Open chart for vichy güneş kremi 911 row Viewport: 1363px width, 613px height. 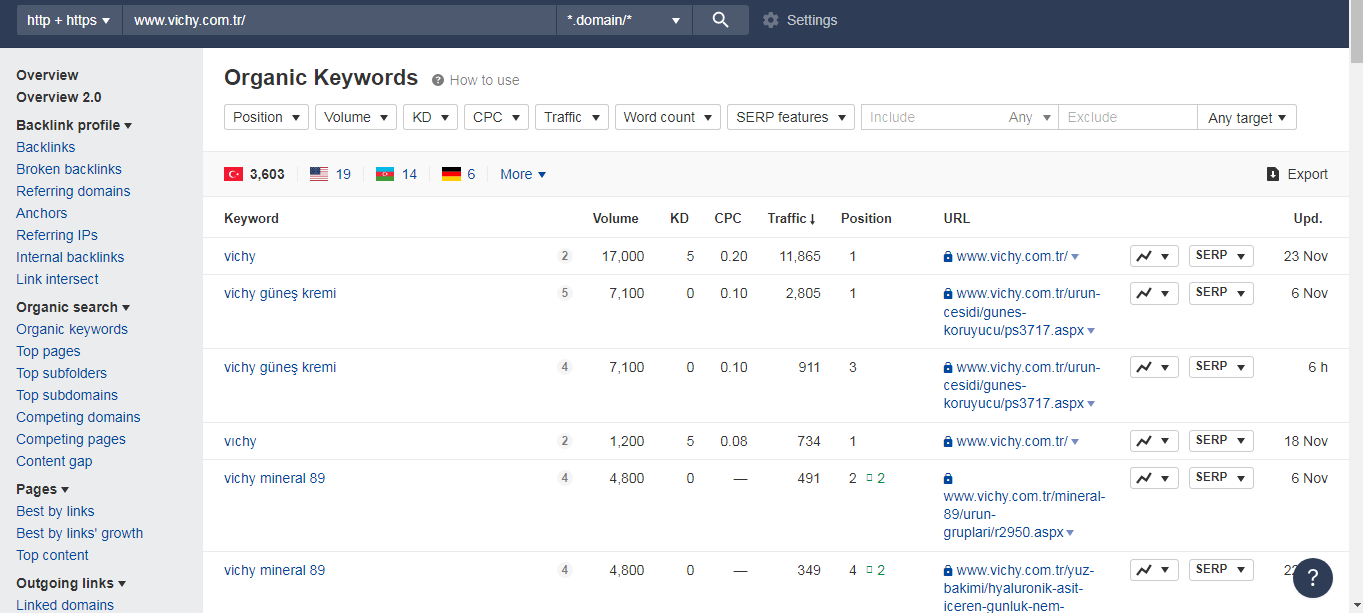1154,367
